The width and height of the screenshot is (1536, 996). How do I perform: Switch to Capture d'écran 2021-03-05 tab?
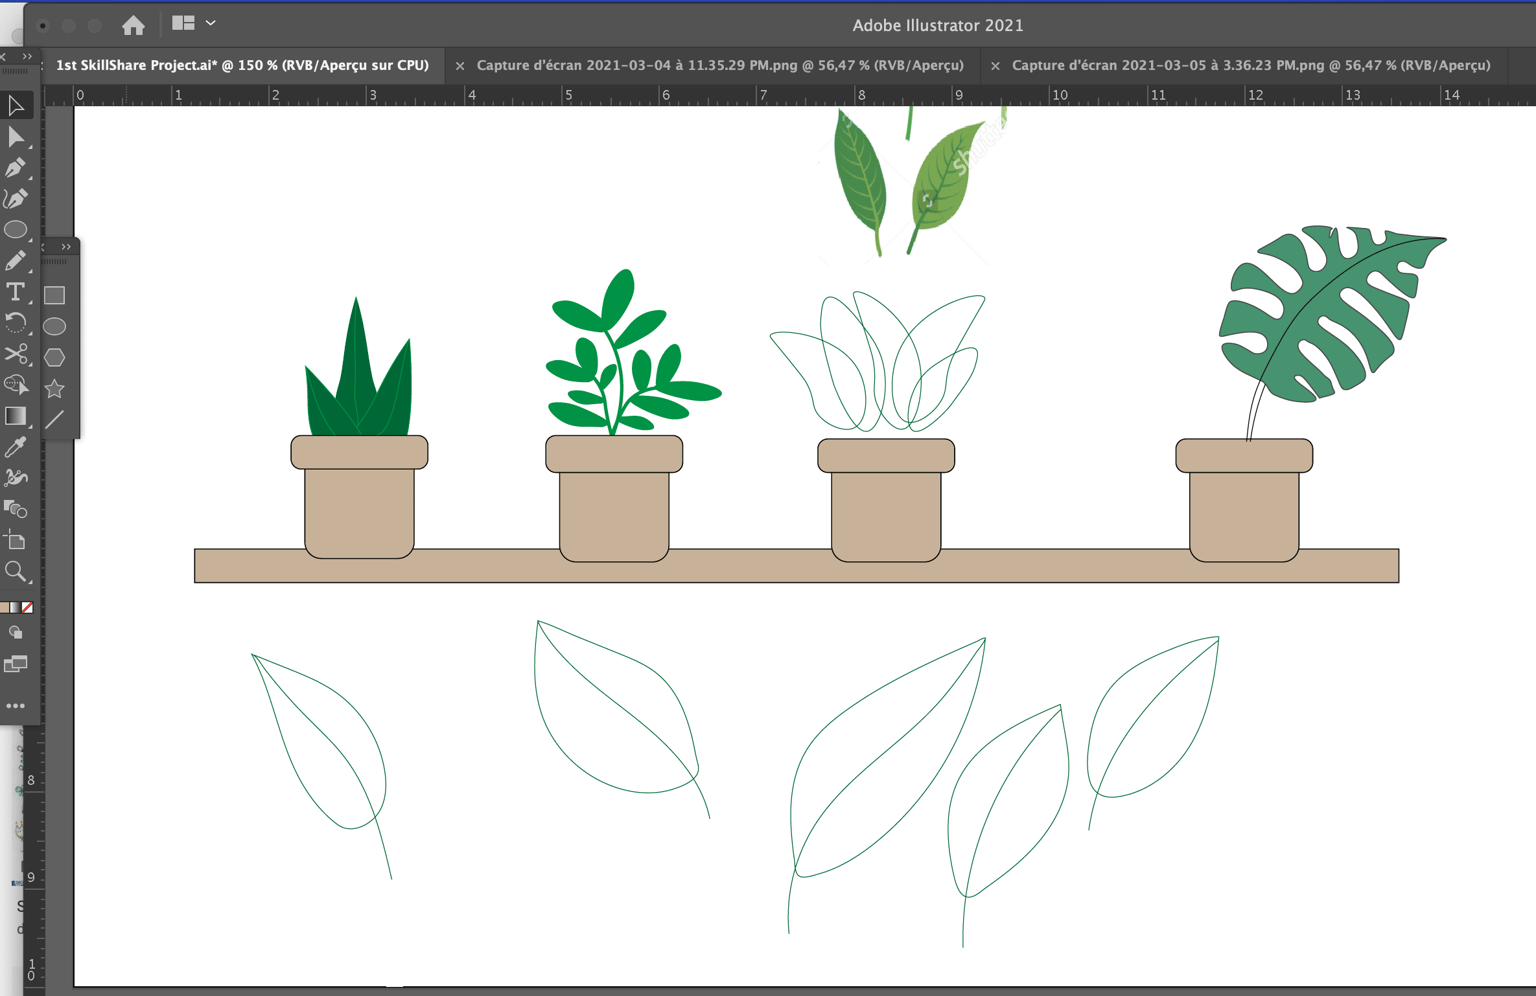point(1251,65)
